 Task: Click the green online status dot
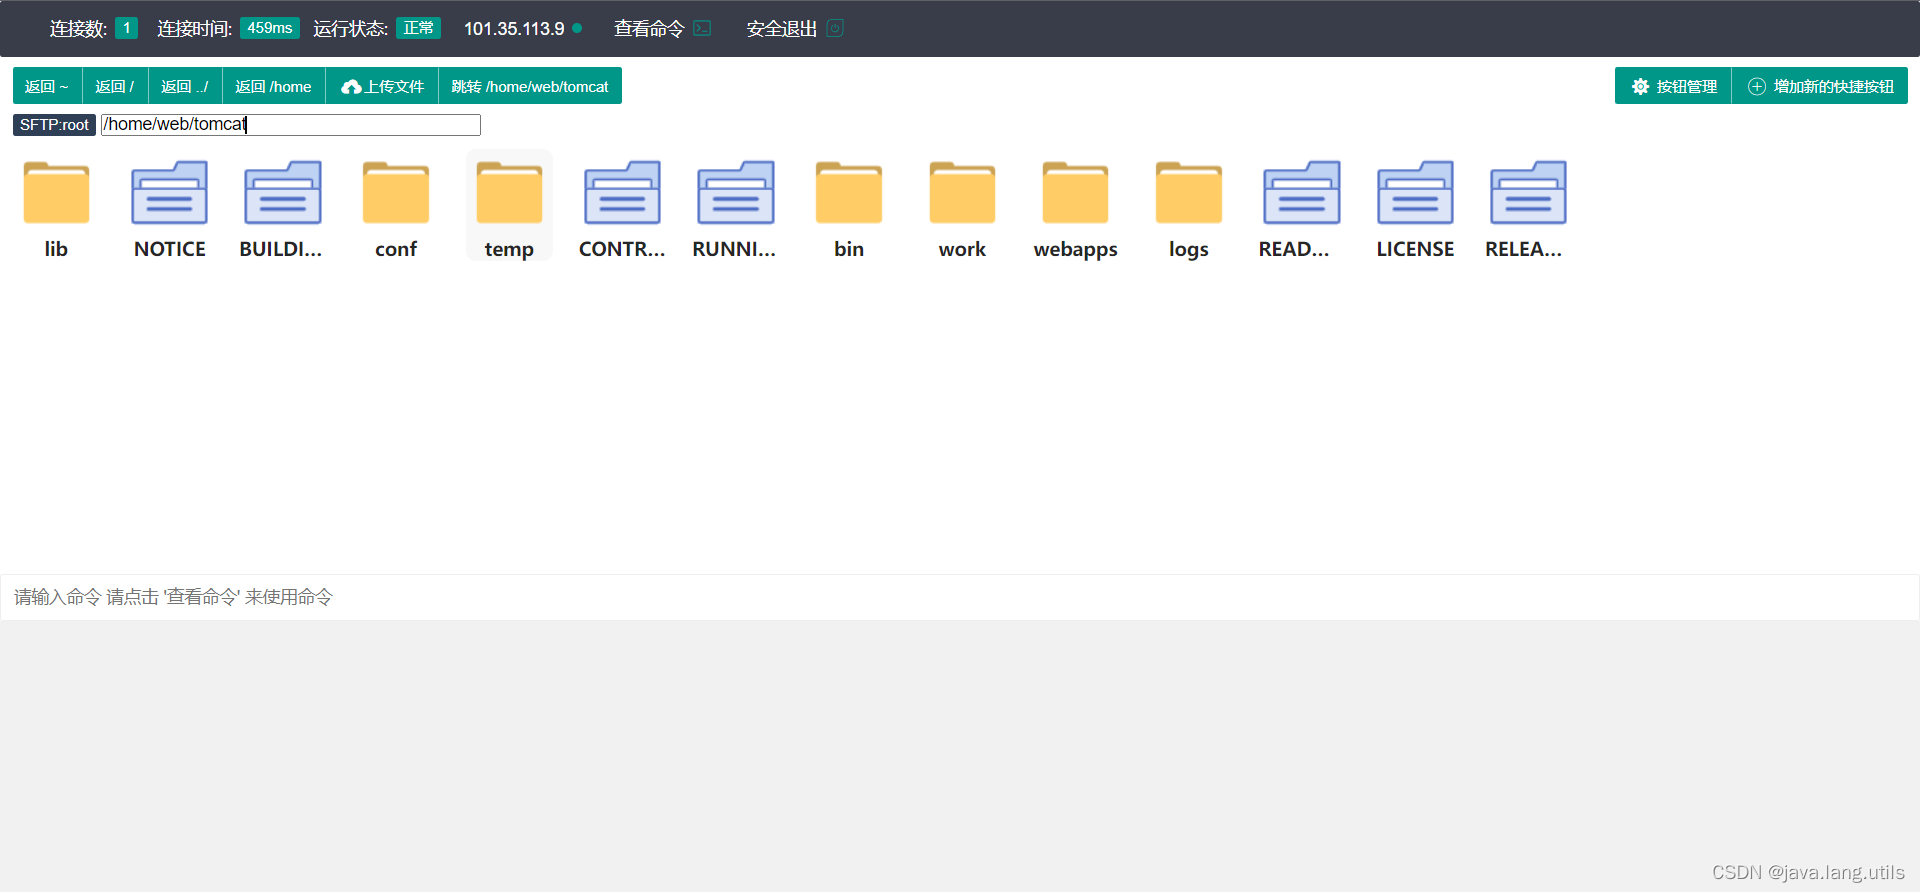coord(577,28)
